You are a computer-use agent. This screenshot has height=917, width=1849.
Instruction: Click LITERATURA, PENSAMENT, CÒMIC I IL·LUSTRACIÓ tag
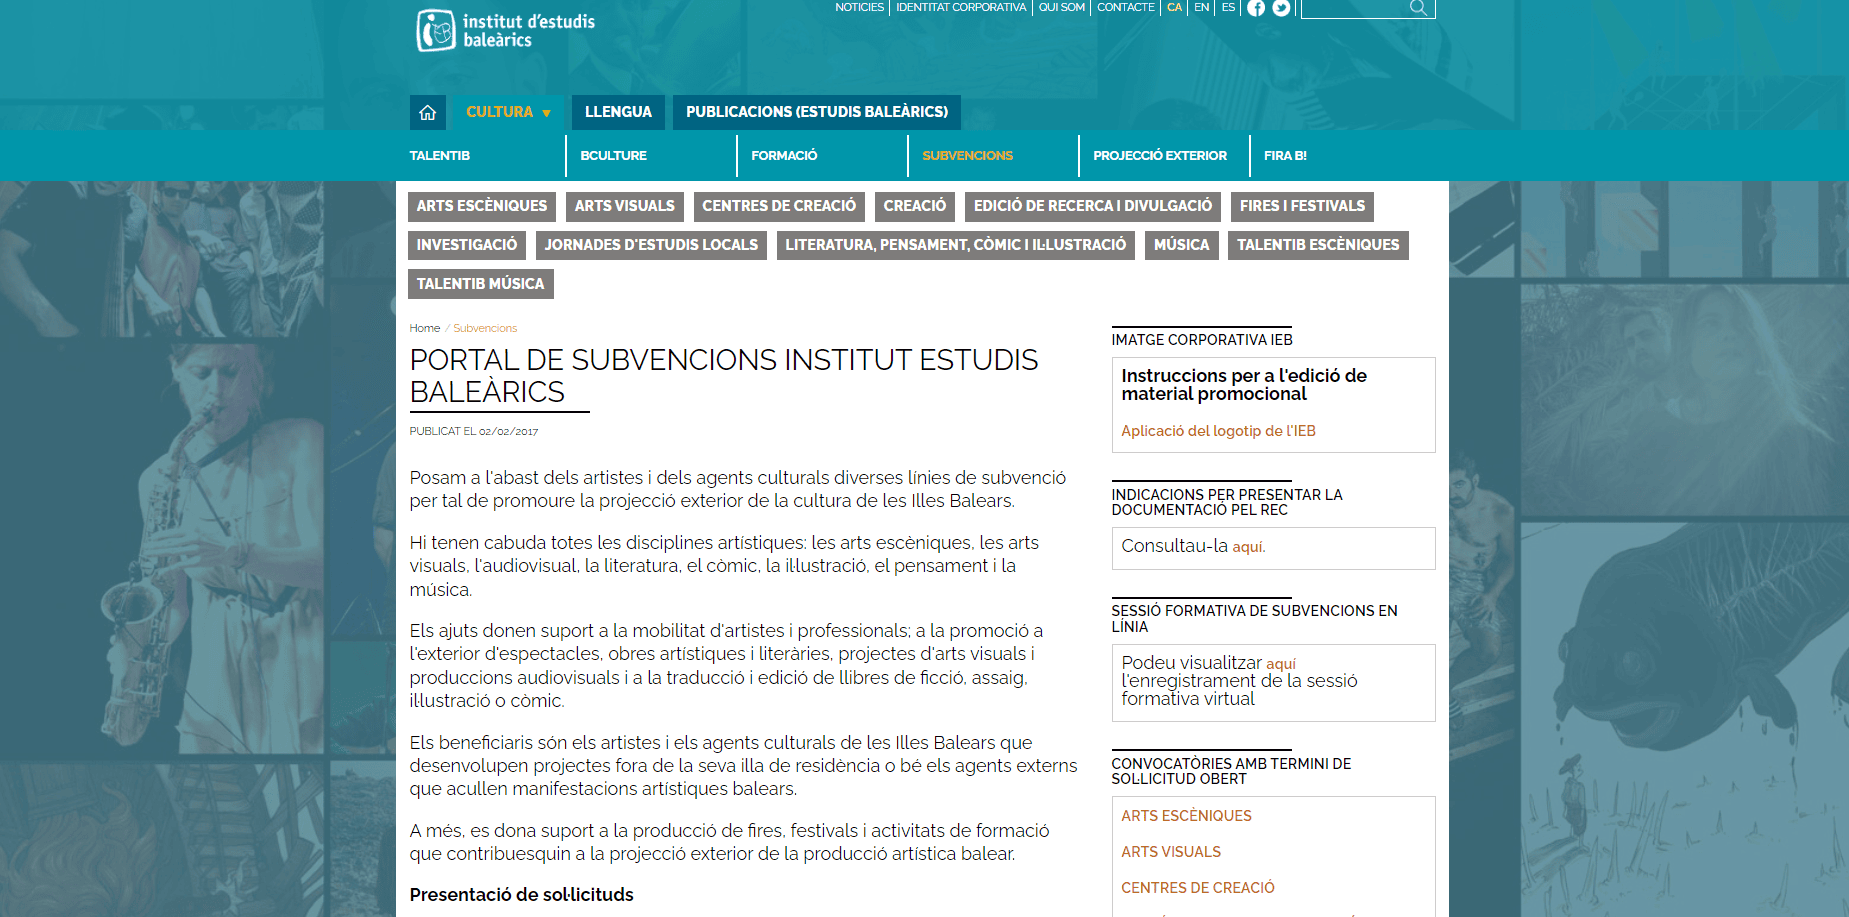956,245
